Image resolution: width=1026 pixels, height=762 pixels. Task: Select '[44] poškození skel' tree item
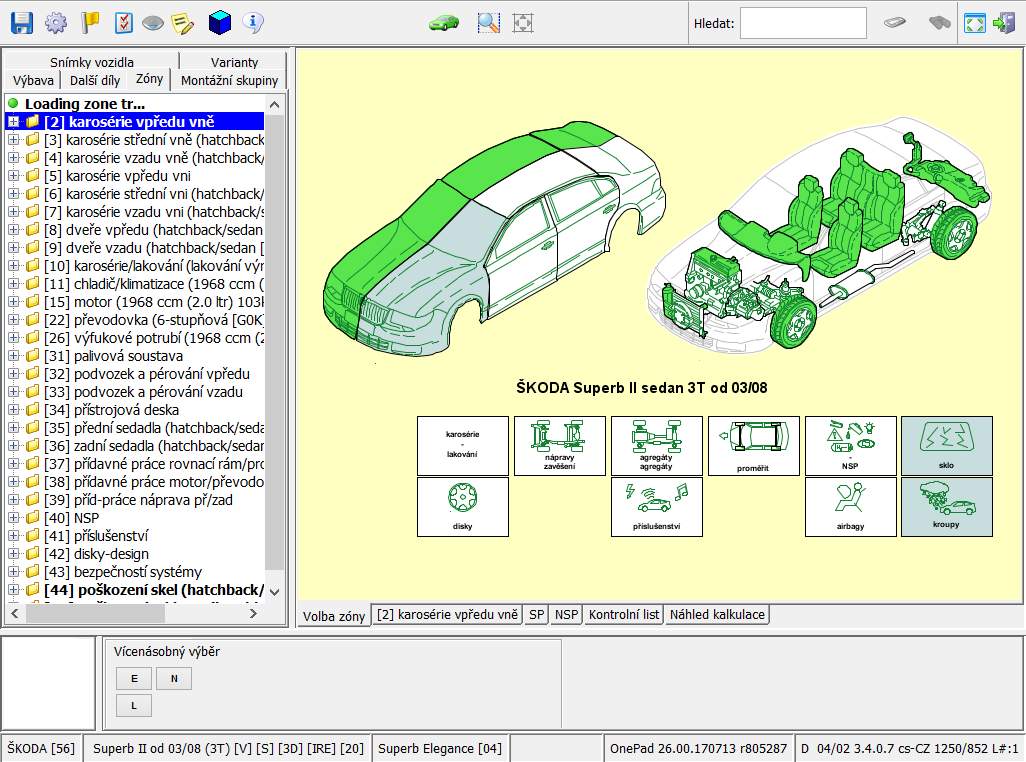click(x=154, y=590)
